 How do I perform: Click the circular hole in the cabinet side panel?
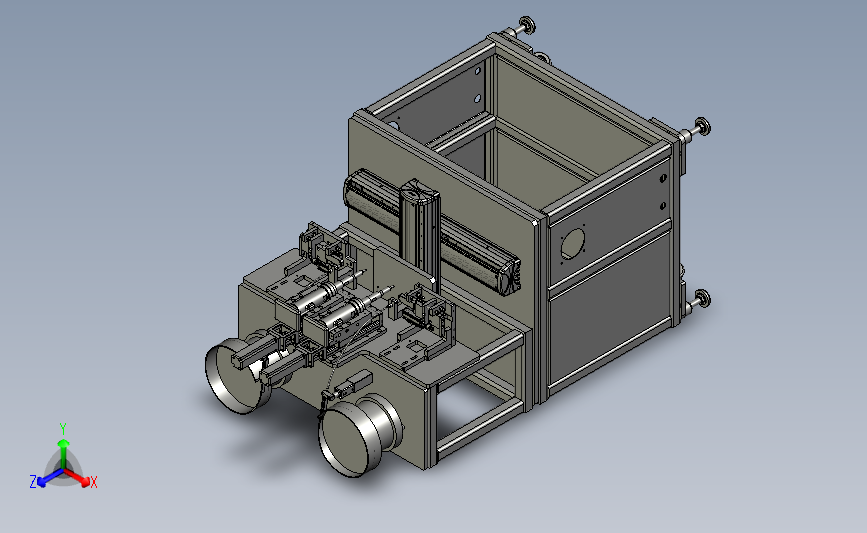point(572,244)
